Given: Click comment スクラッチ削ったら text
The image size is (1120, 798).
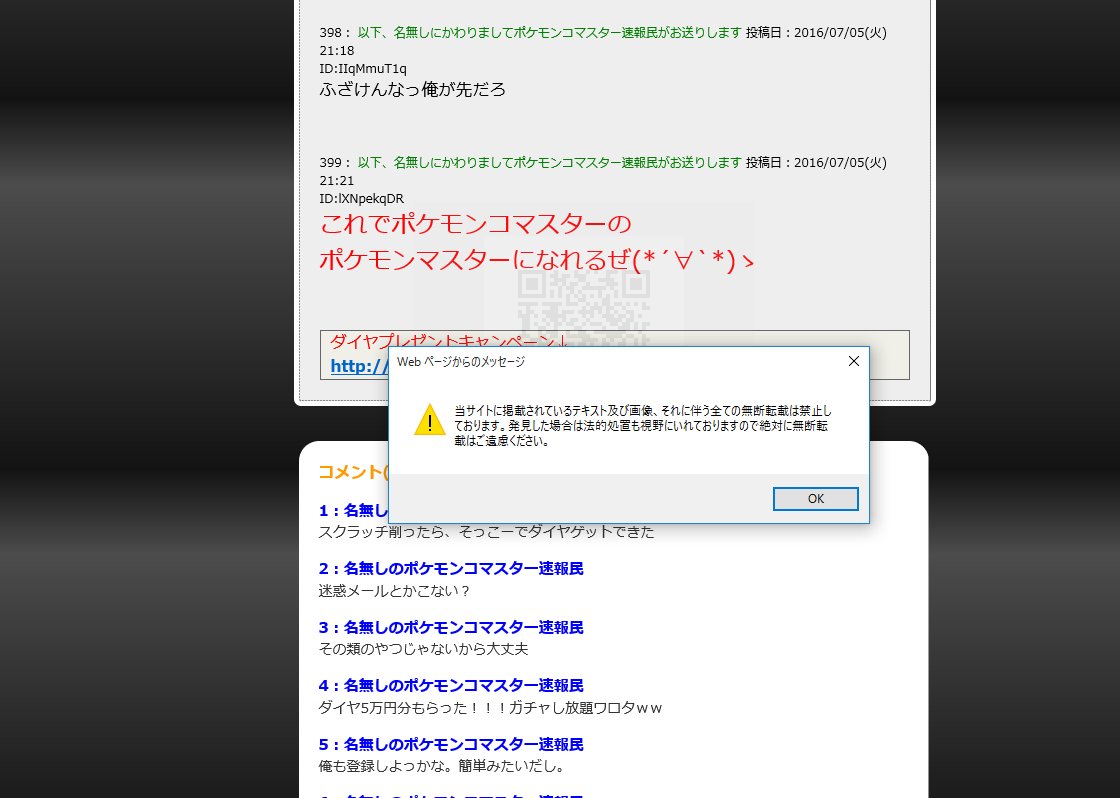Looking at the screenshot, I should [x=486, y=532].
